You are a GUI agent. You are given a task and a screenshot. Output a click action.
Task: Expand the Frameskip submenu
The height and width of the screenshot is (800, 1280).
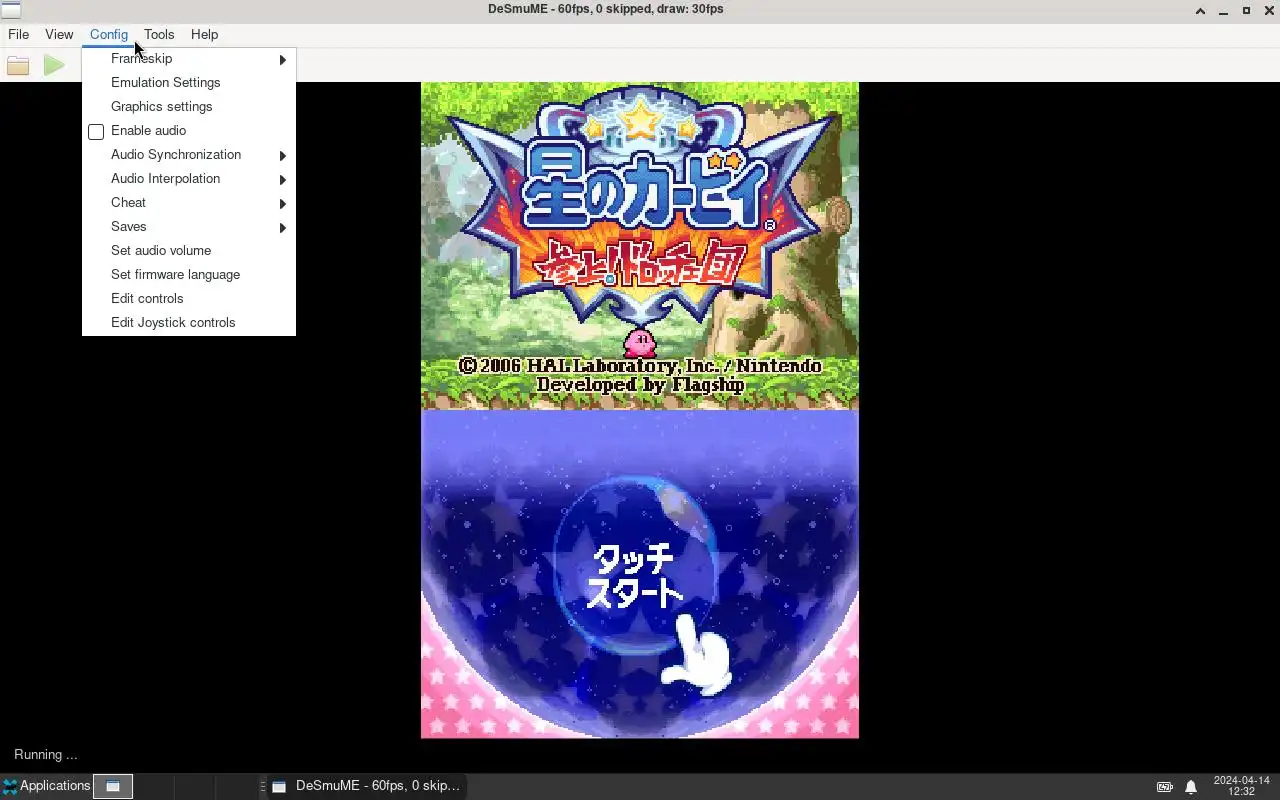(x=189, y=59)
